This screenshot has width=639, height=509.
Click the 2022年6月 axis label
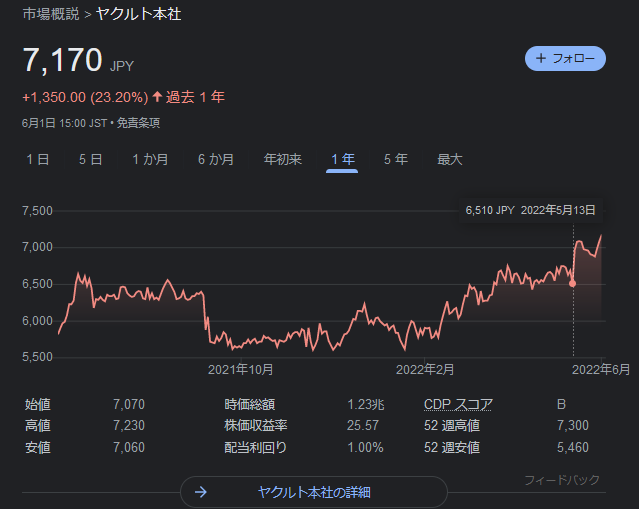coord(601,370)
